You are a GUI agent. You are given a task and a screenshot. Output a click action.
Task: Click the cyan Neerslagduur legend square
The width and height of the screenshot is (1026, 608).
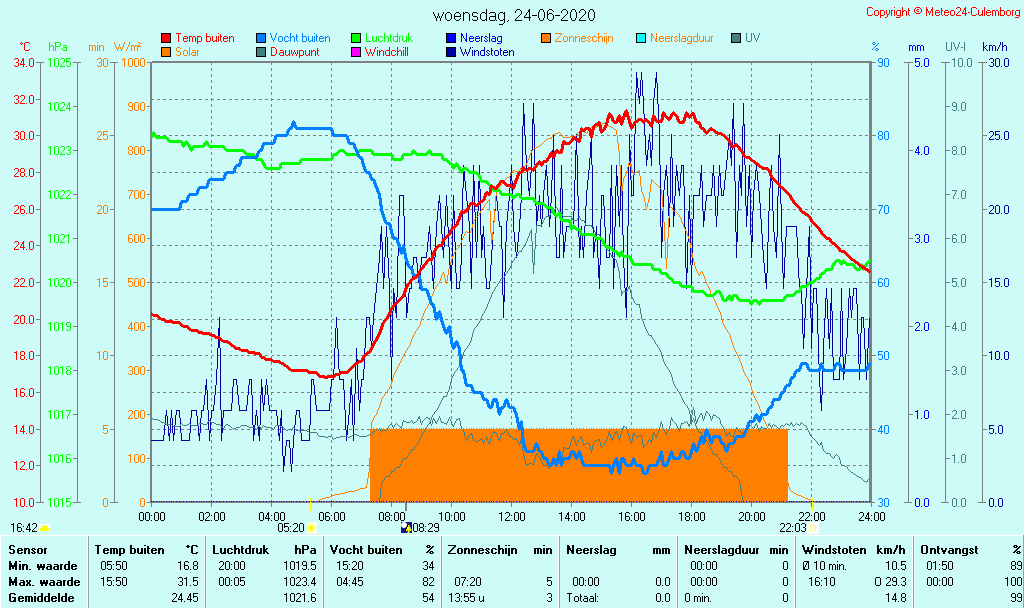641,38
